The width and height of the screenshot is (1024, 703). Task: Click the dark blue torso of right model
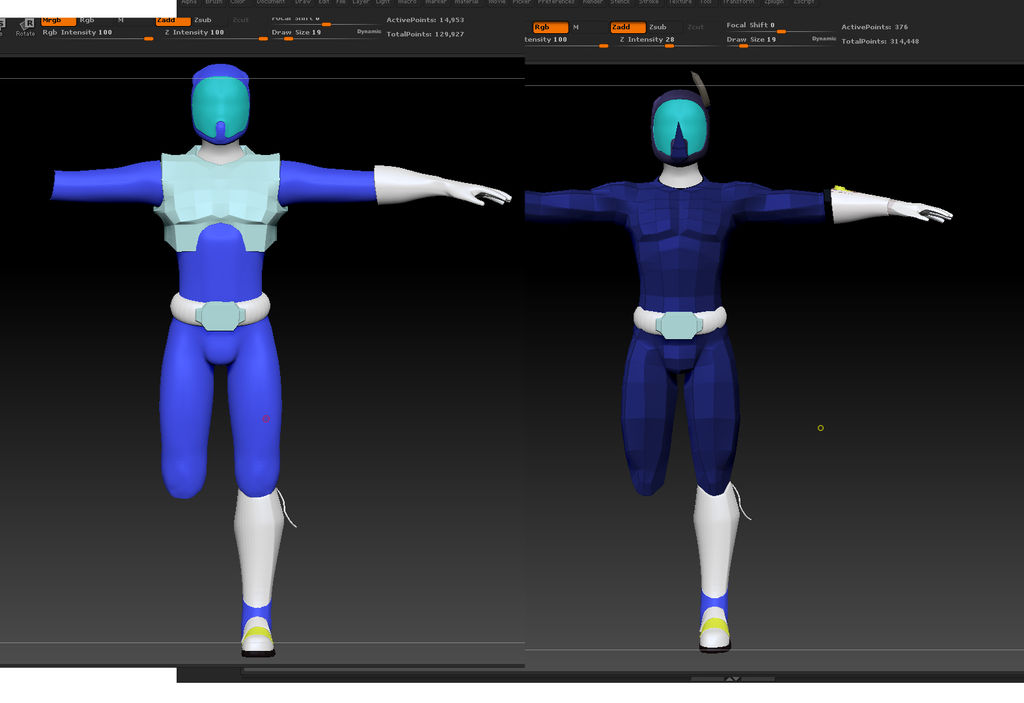pos(679,248)
